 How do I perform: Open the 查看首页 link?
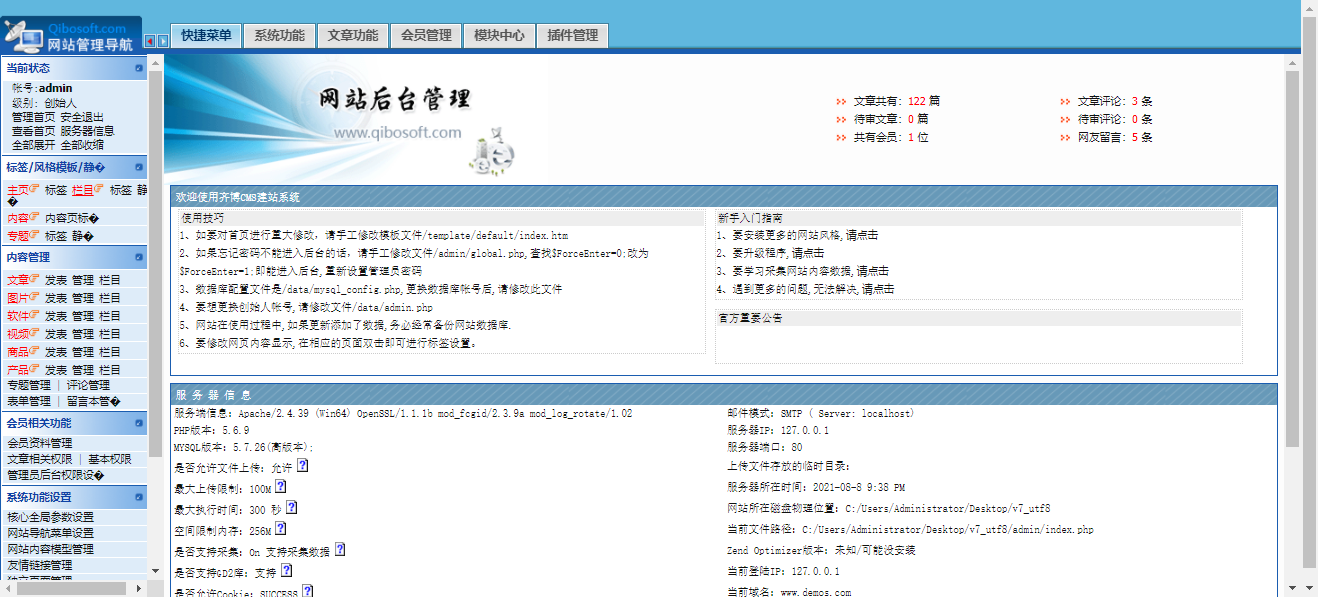[33, 131]
